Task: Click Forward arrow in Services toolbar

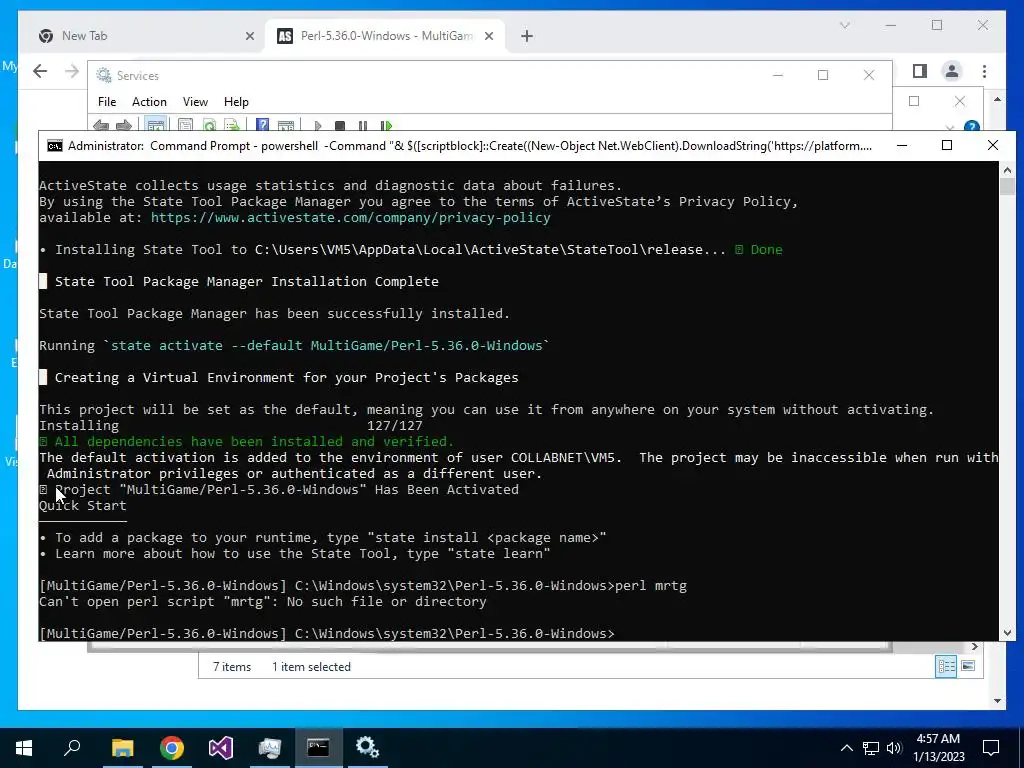Action: tap(123, 125)
